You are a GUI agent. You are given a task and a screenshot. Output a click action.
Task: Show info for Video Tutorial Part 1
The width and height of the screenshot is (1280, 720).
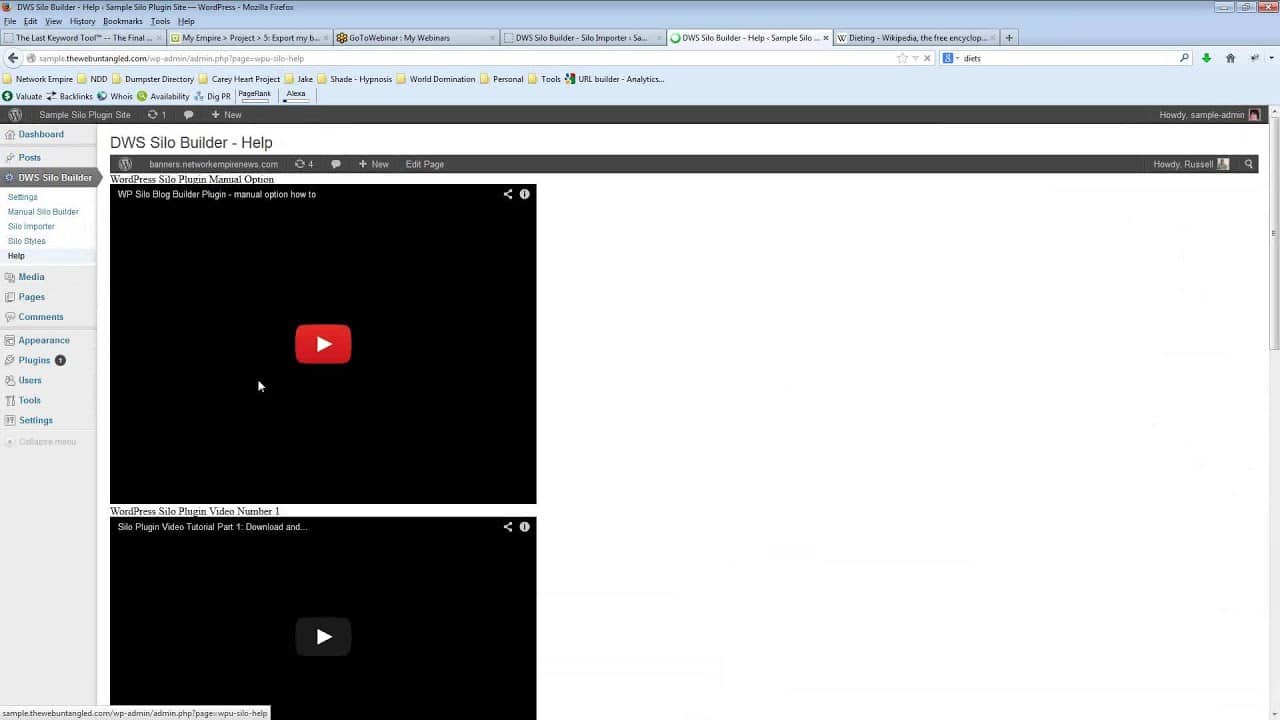pos(524,527)
